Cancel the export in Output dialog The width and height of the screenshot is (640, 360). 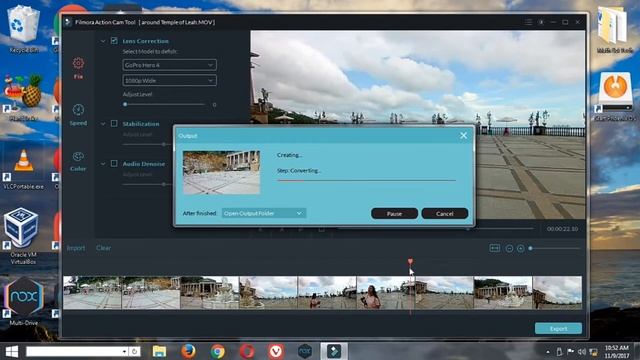point(444,213)
